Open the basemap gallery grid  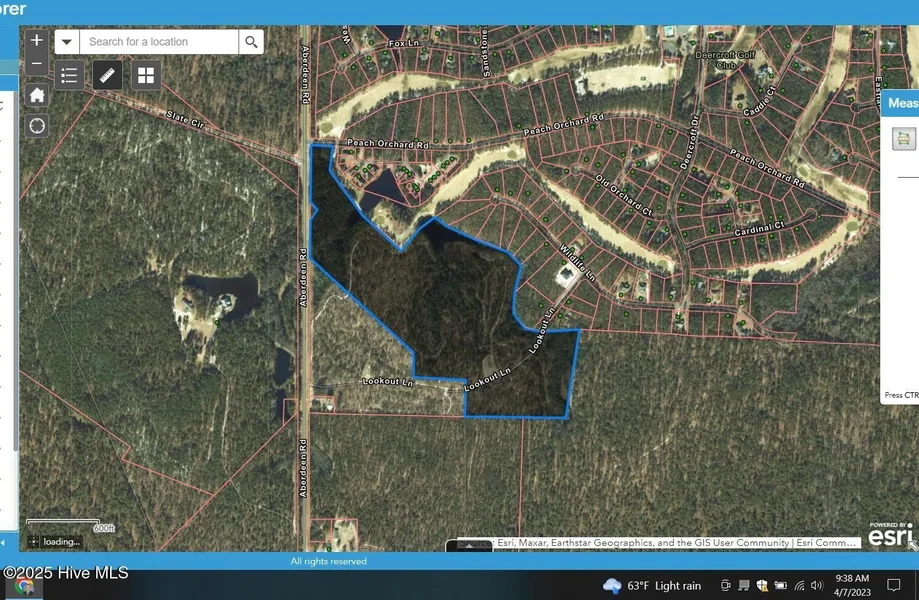pyautogui.click(x=146, y=75)
